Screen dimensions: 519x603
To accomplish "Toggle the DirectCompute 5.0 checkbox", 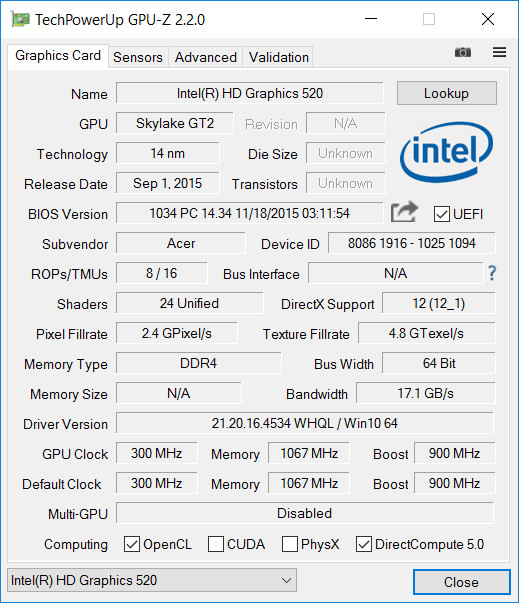I will (364, 544).
